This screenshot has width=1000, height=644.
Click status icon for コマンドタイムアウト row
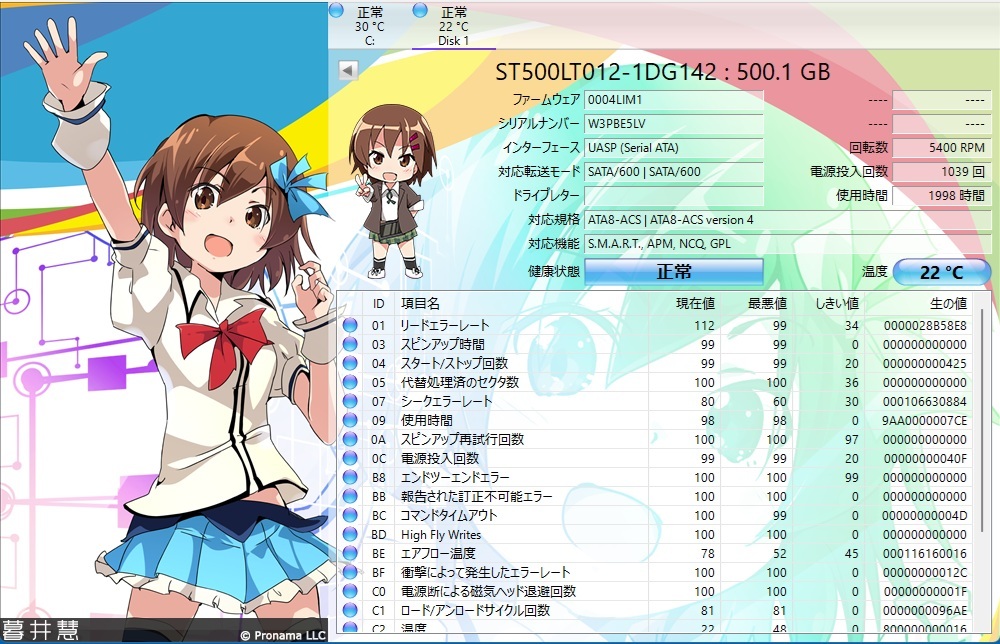point(350,515)
